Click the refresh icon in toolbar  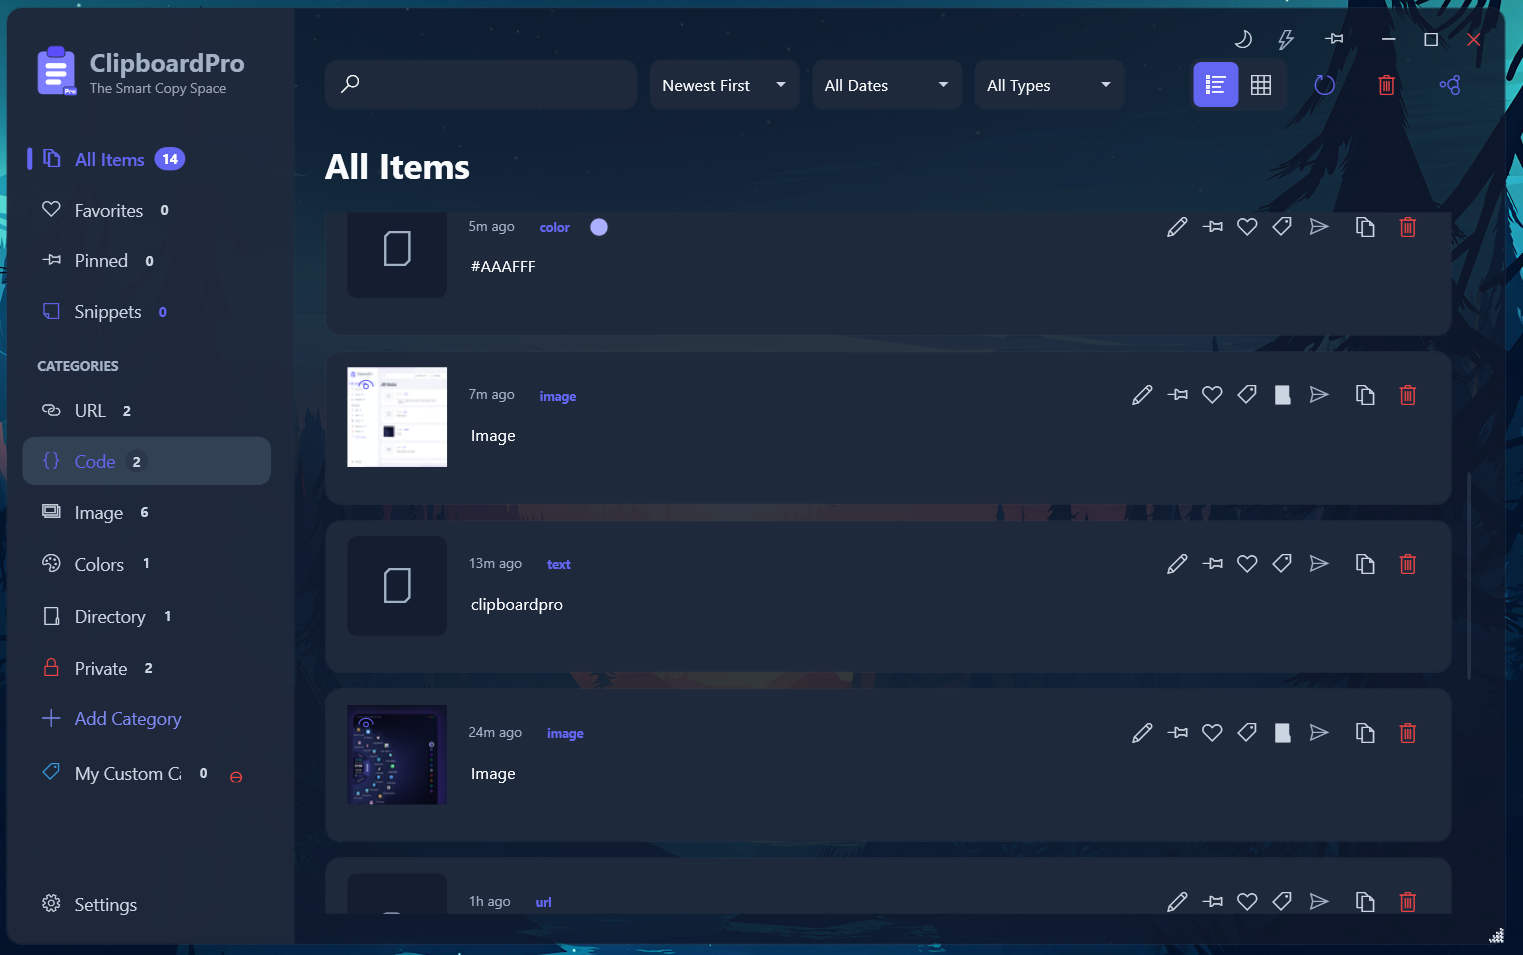(x=1324, y=85)
